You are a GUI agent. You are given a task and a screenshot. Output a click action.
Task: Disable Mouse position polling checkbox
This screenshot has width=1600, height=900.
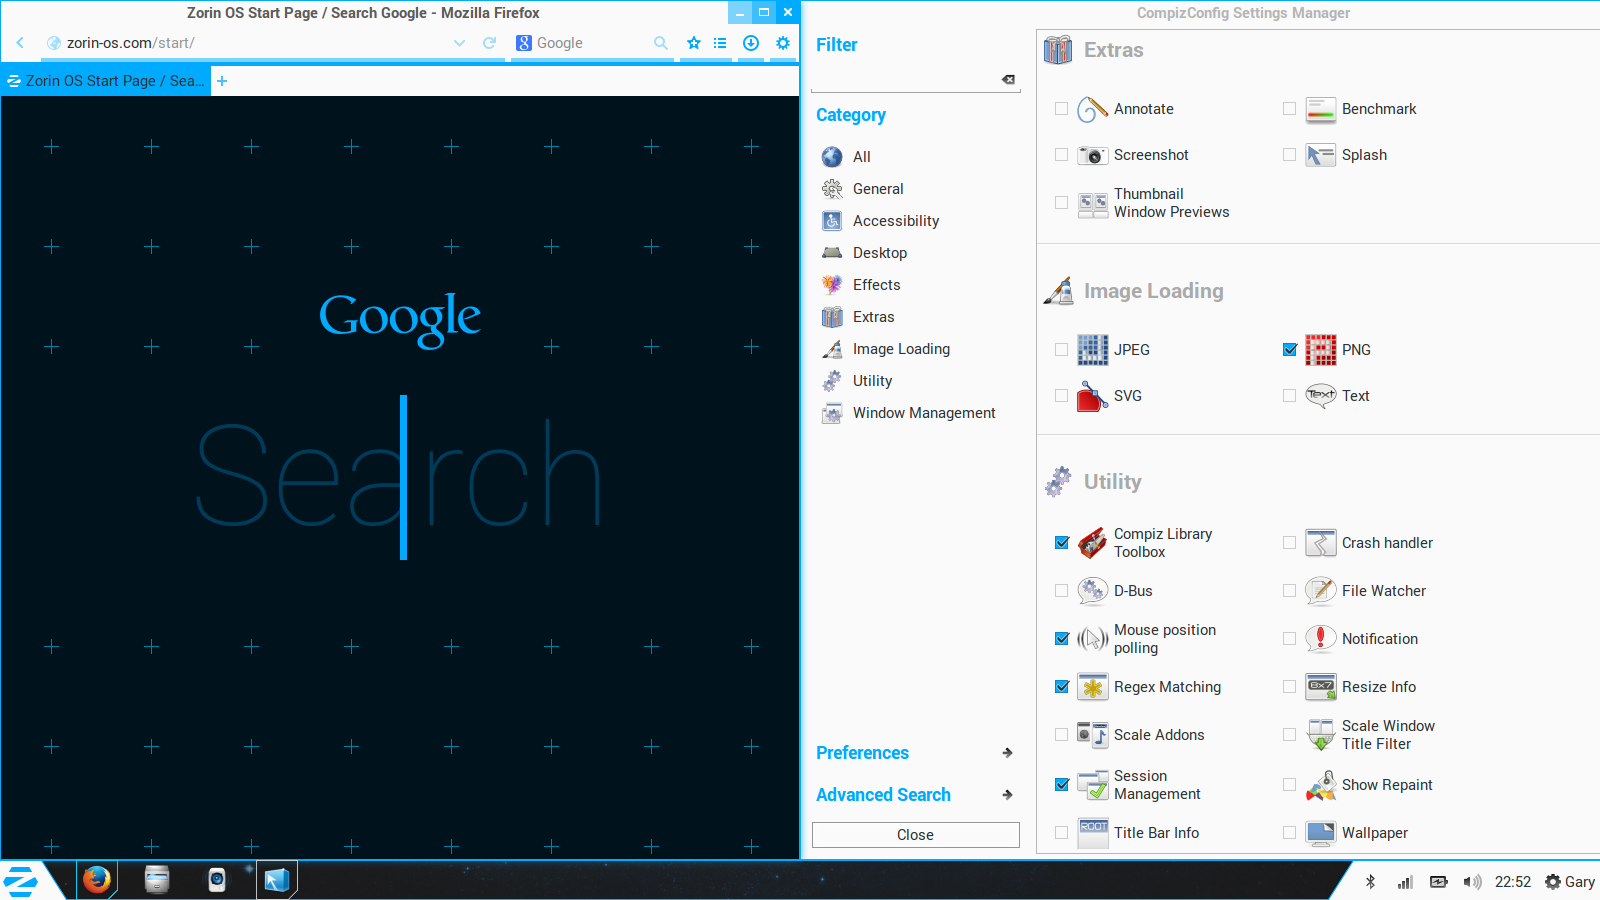point(1061,639)
